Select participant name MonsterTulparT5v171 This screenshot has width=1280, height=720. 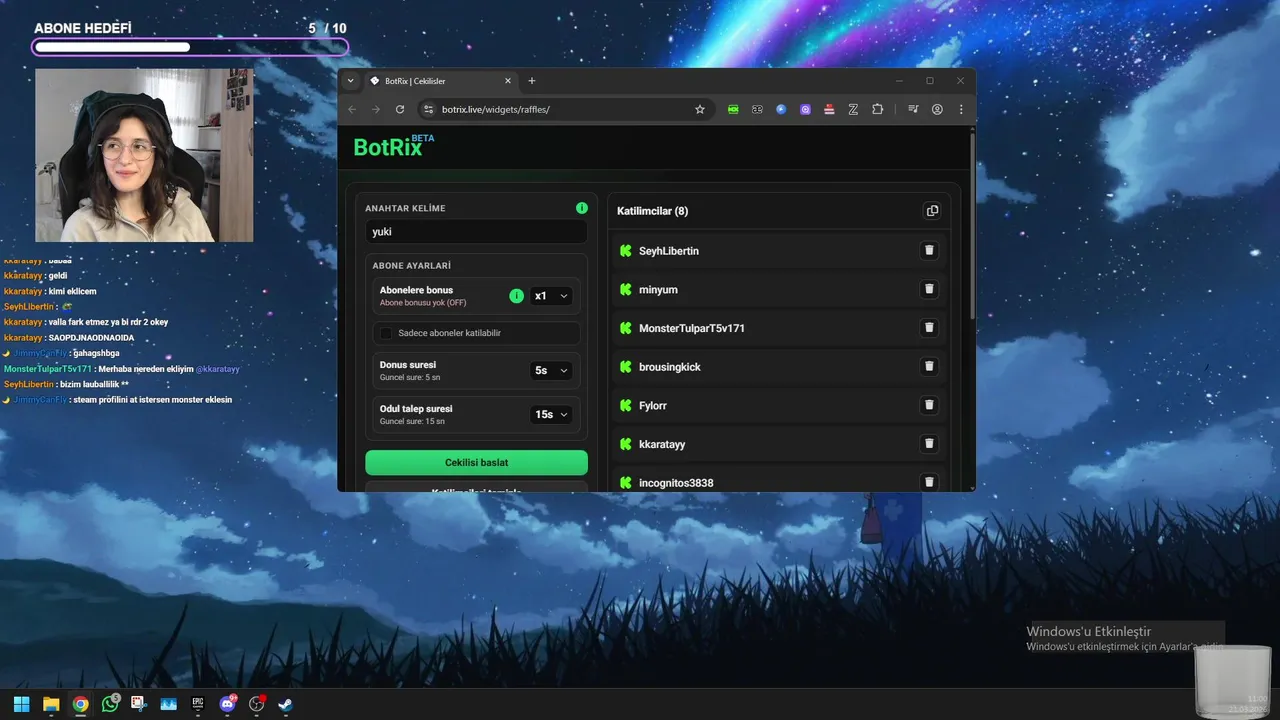(x=692, y=328)
